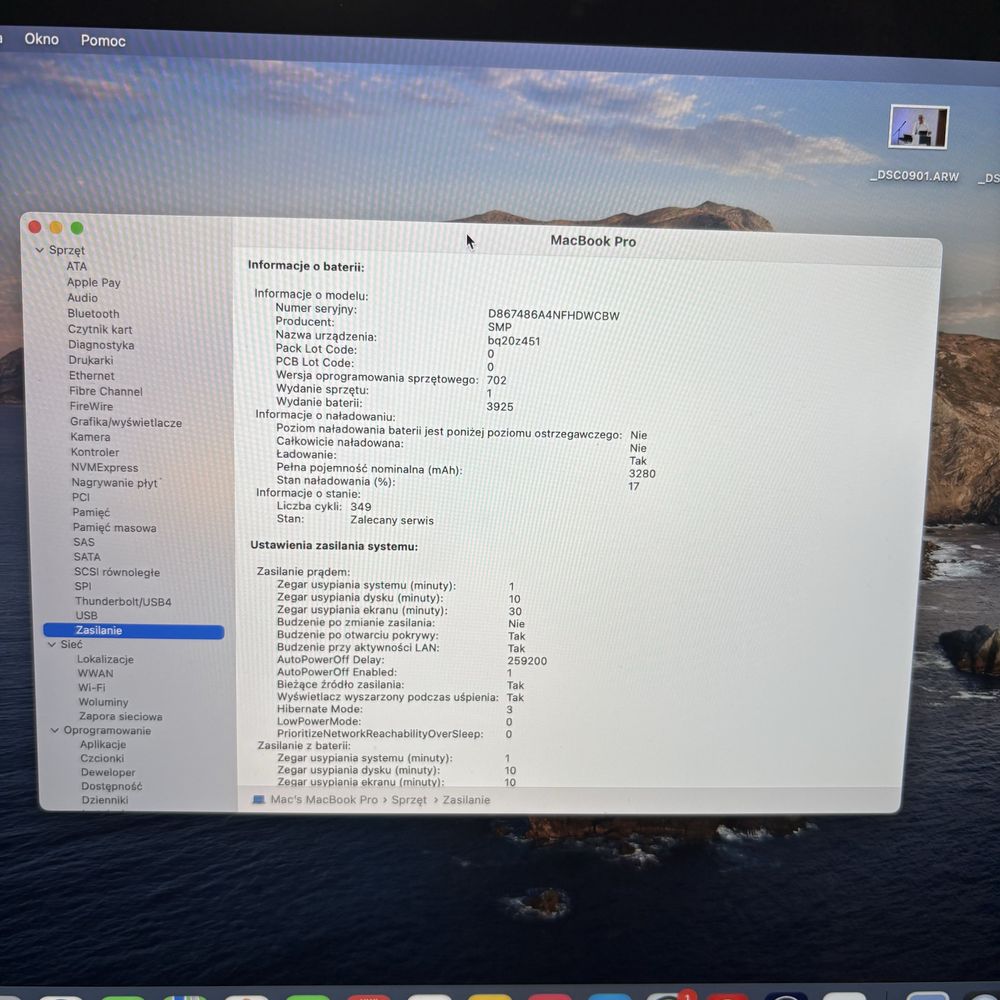The image size is (1000, 1000).
Task: Select the _DSC0901.ARW desktop file thumbnail
Action: (x=918, y=127)
